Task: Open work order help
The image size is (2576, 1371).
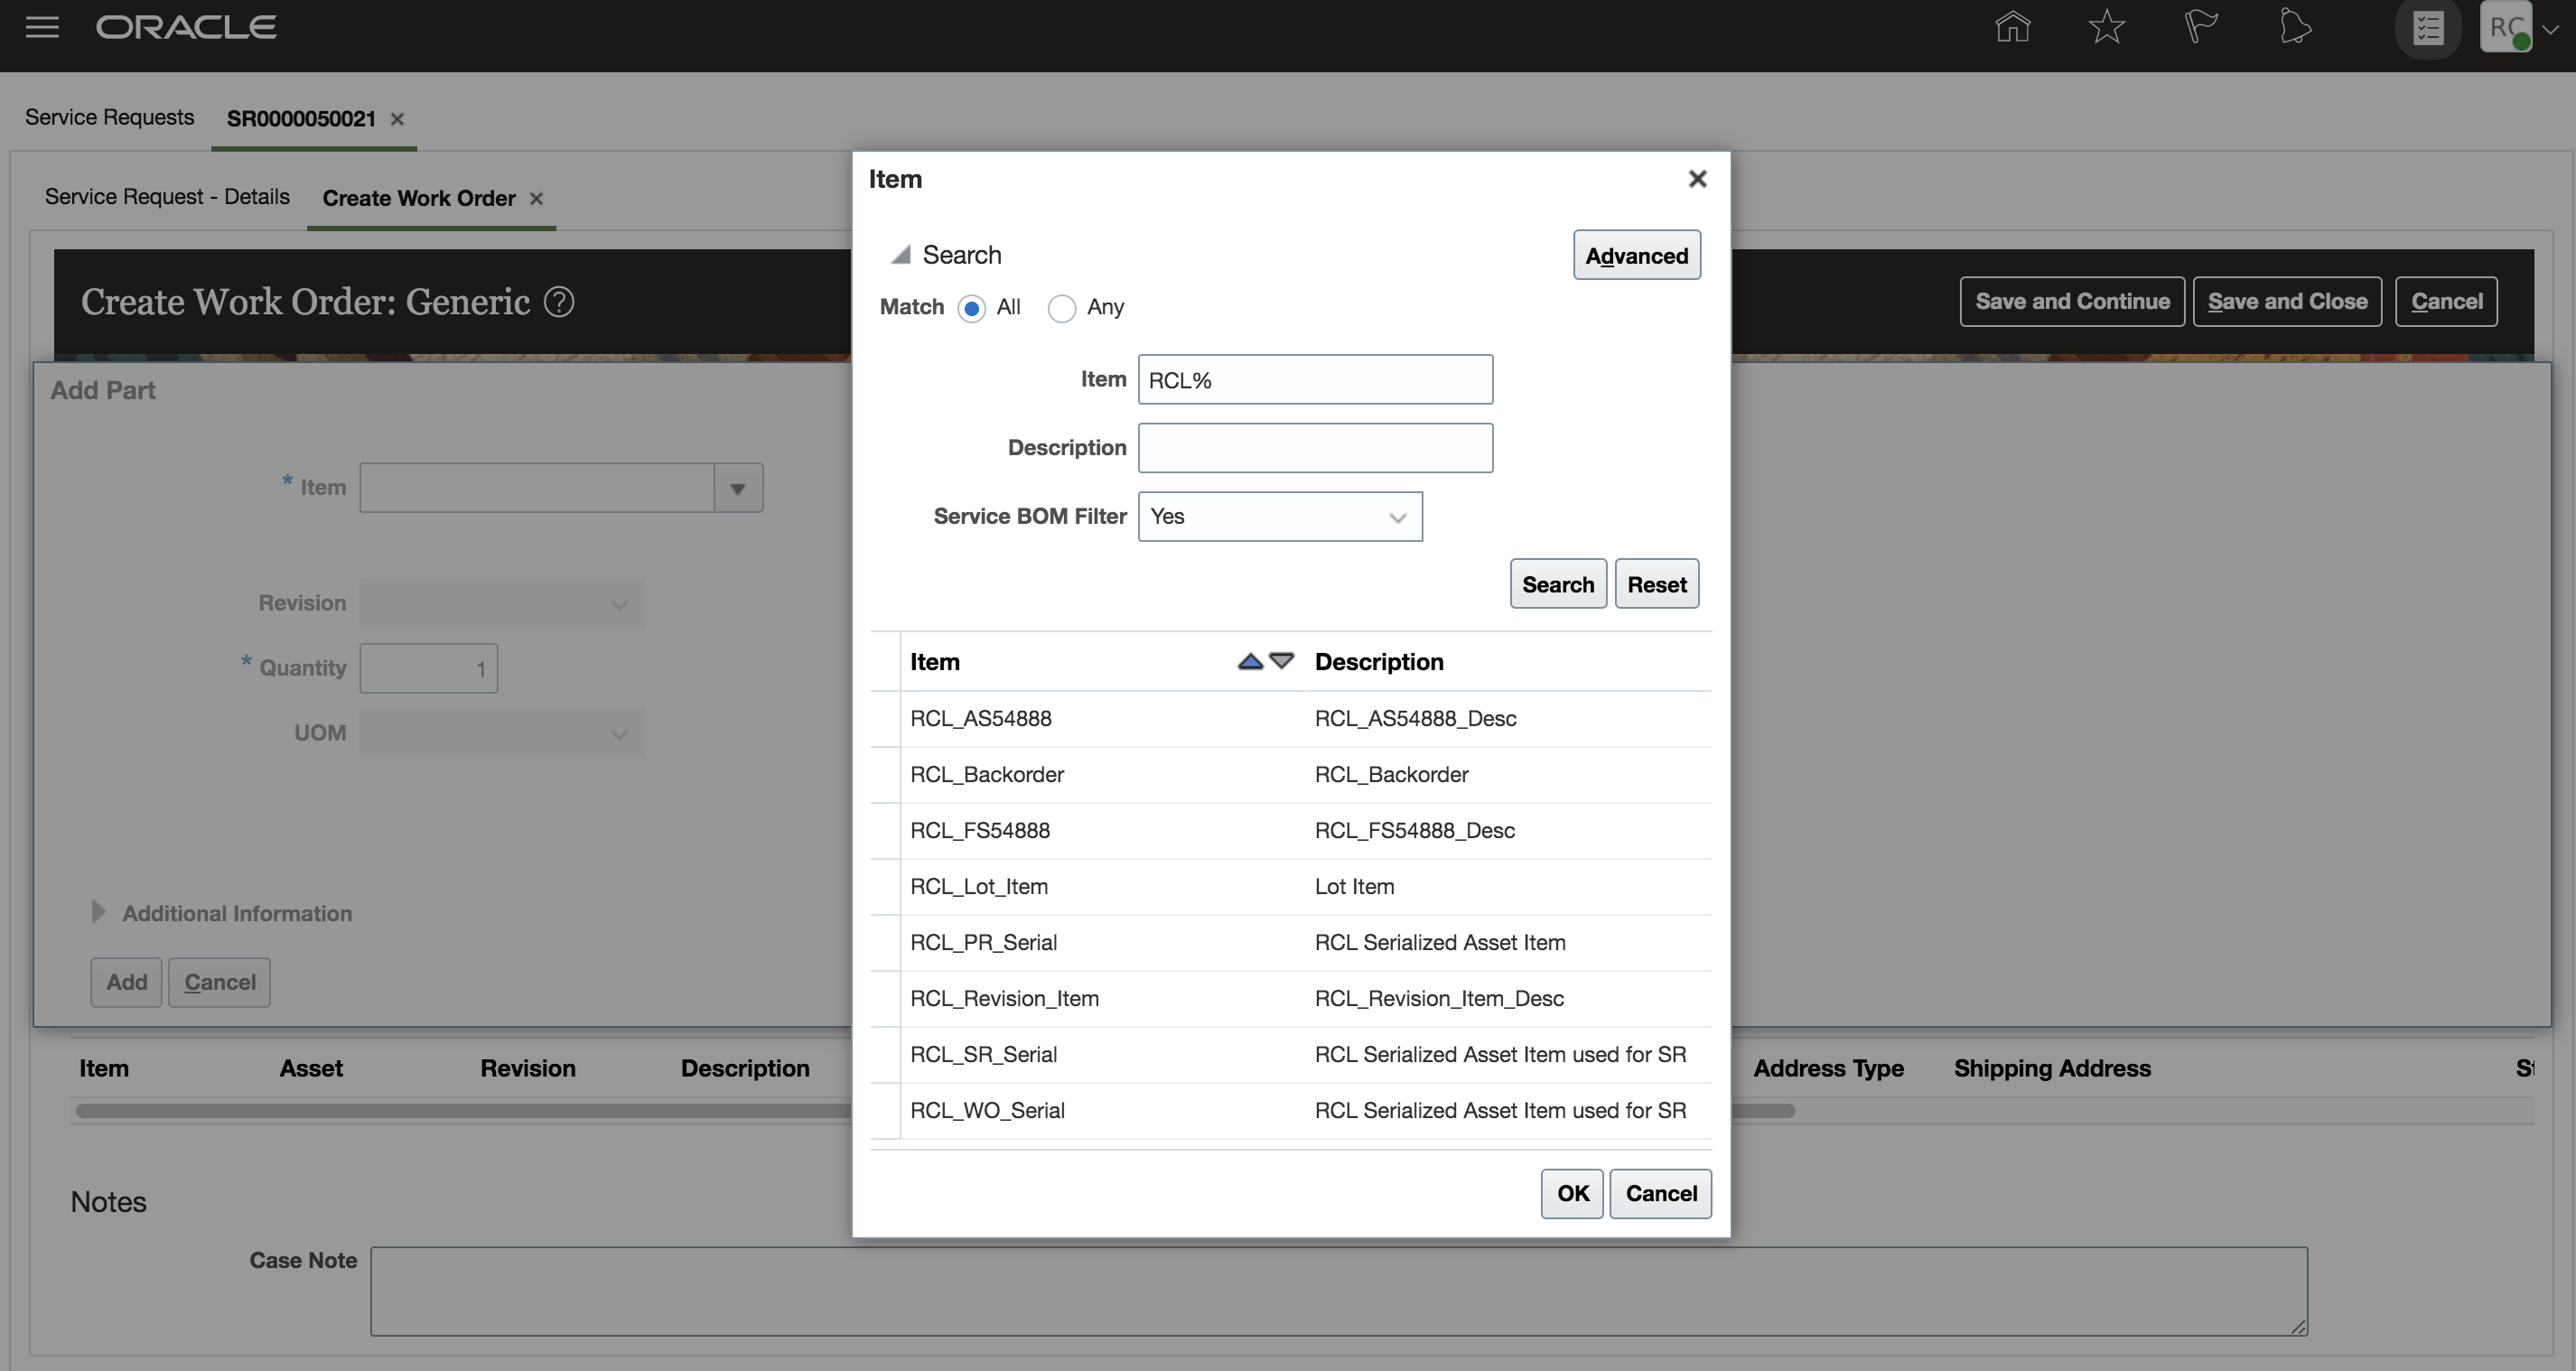Action: 560,301
